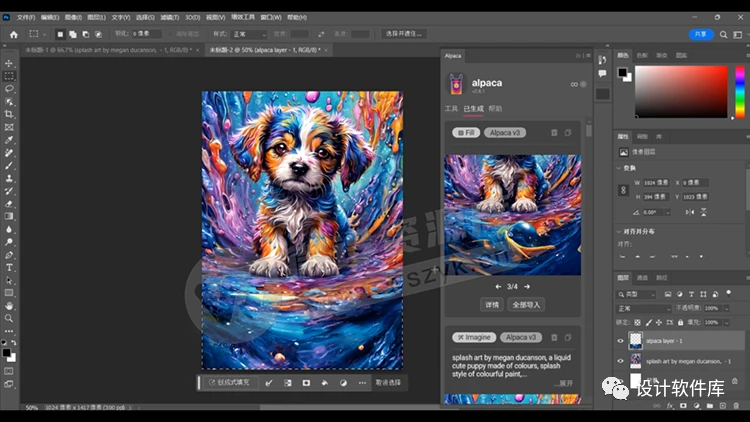Select the Rectangular Marquee tool in toolbox
Screen dimensions: 750x422
(x=9, y=76)
